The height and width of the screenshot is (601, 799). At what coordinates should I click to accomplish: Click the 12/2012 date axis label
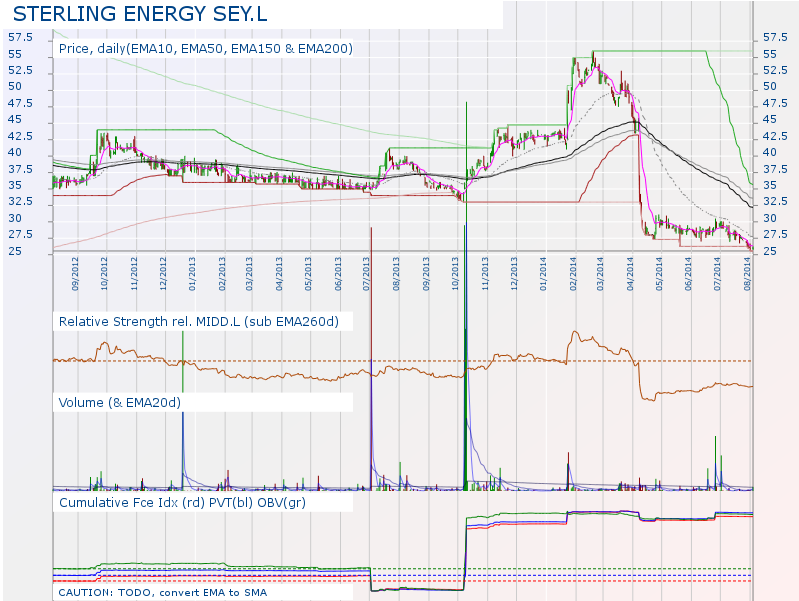click(x=163, y=274)
